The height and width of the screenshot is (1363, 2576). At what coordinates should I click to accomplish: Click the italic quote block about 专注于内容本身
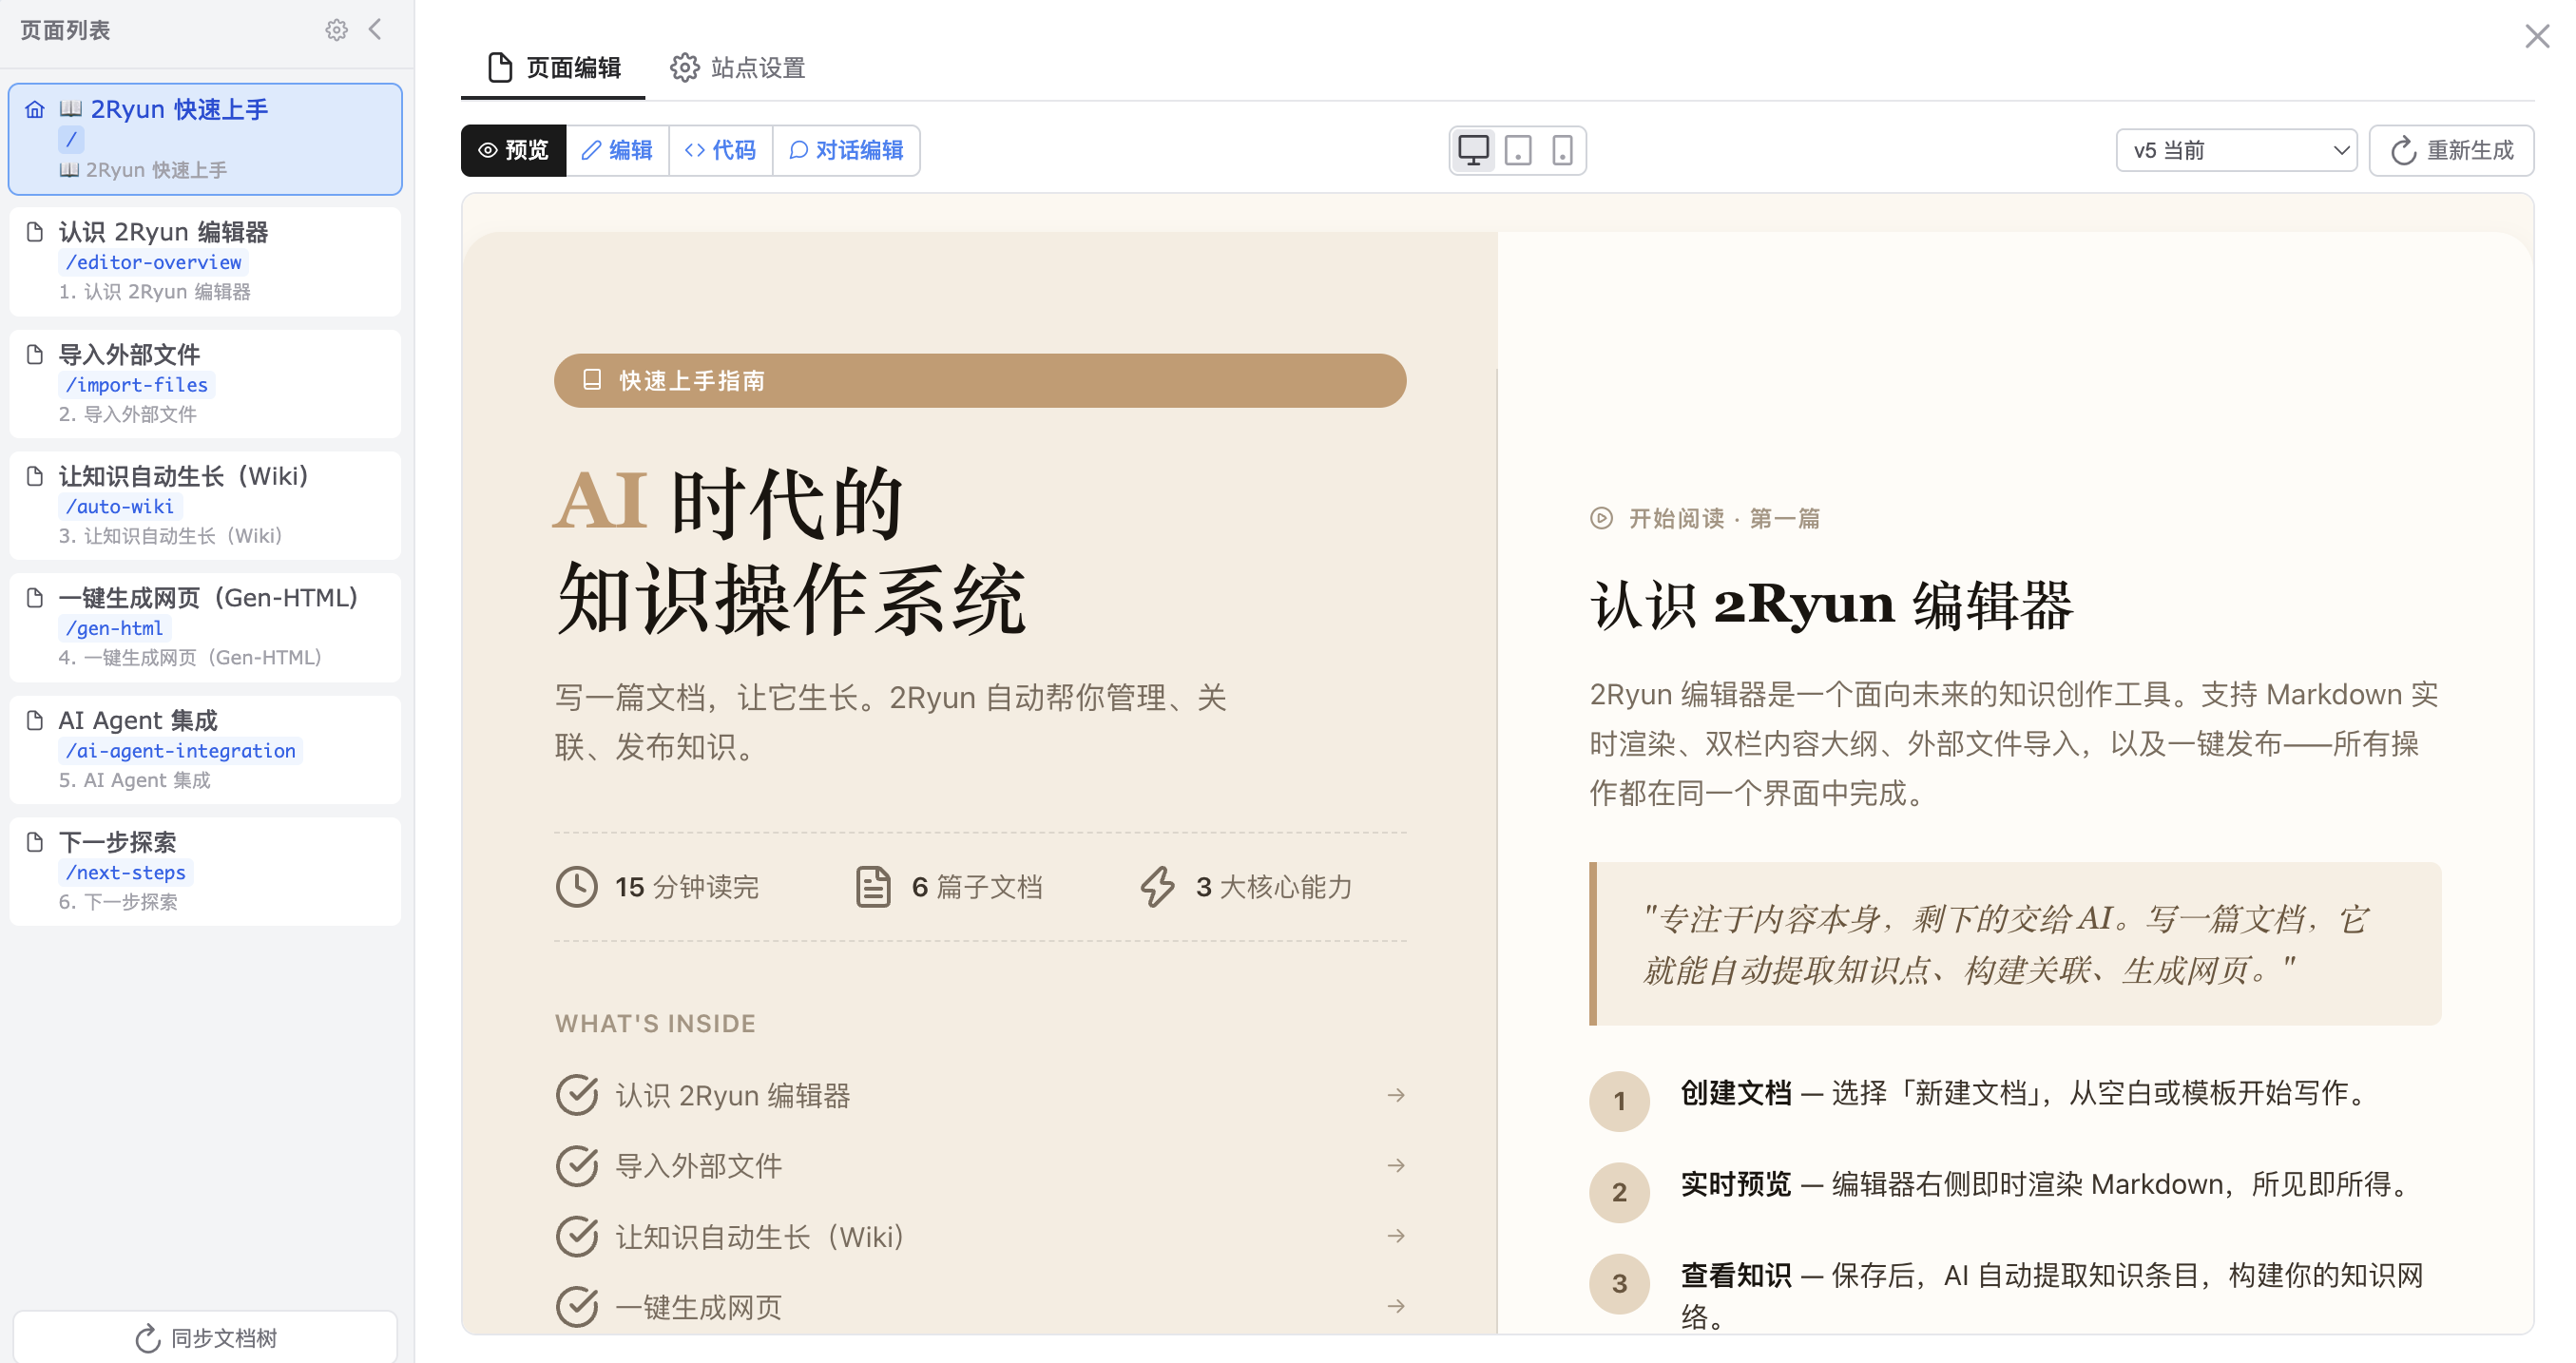2015,944
